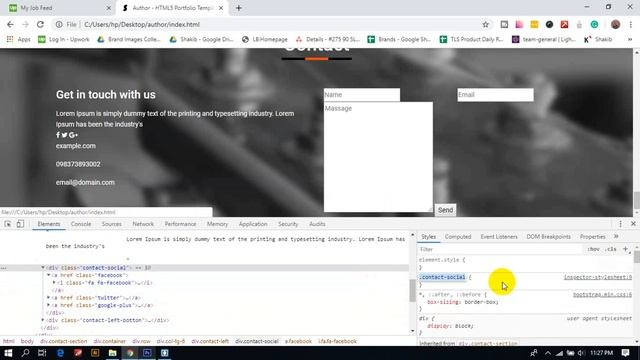
Task: Close the Author HTML5 Portfolio tab
Action: [x=221, y=8]
